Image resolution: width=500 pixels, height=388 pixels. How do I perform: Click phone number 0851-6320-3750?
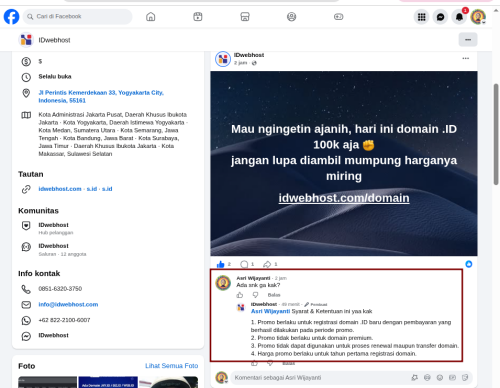coord(60,289)
